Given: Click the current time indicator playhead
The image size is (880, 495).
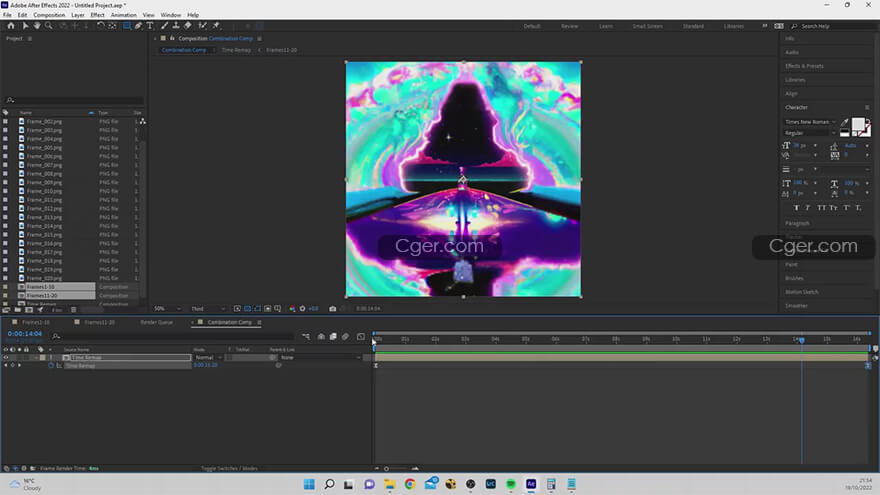Looking at the screenshot, I should click(802, 340).
